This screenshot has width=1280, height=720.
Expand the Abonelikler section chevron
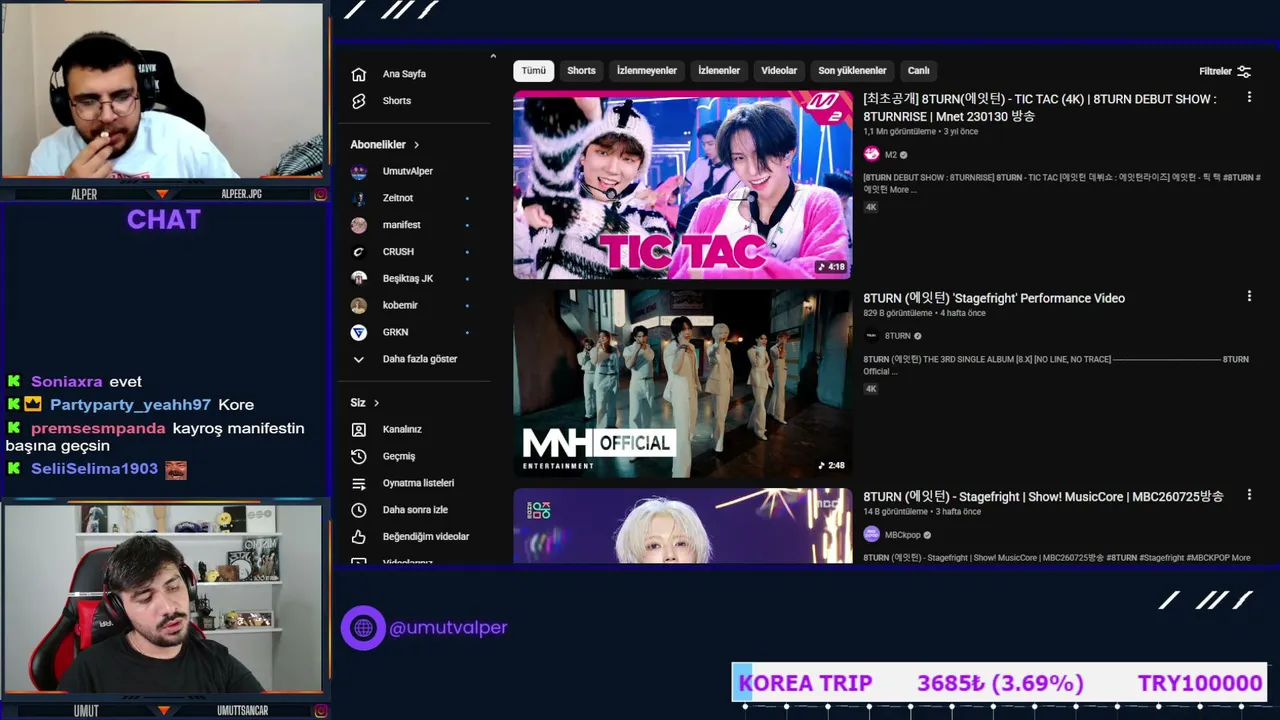[416, 145]
